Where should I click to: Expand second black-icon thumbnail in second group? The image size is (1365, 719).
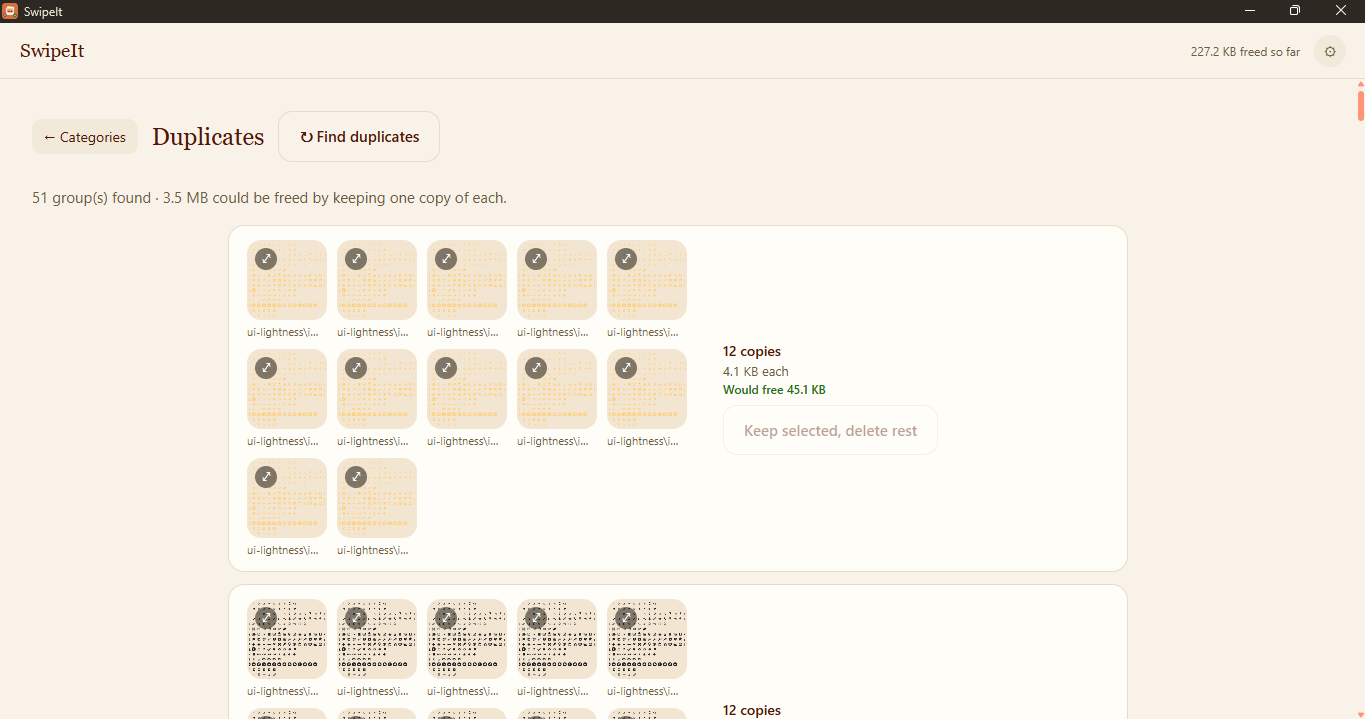(356, 618)
